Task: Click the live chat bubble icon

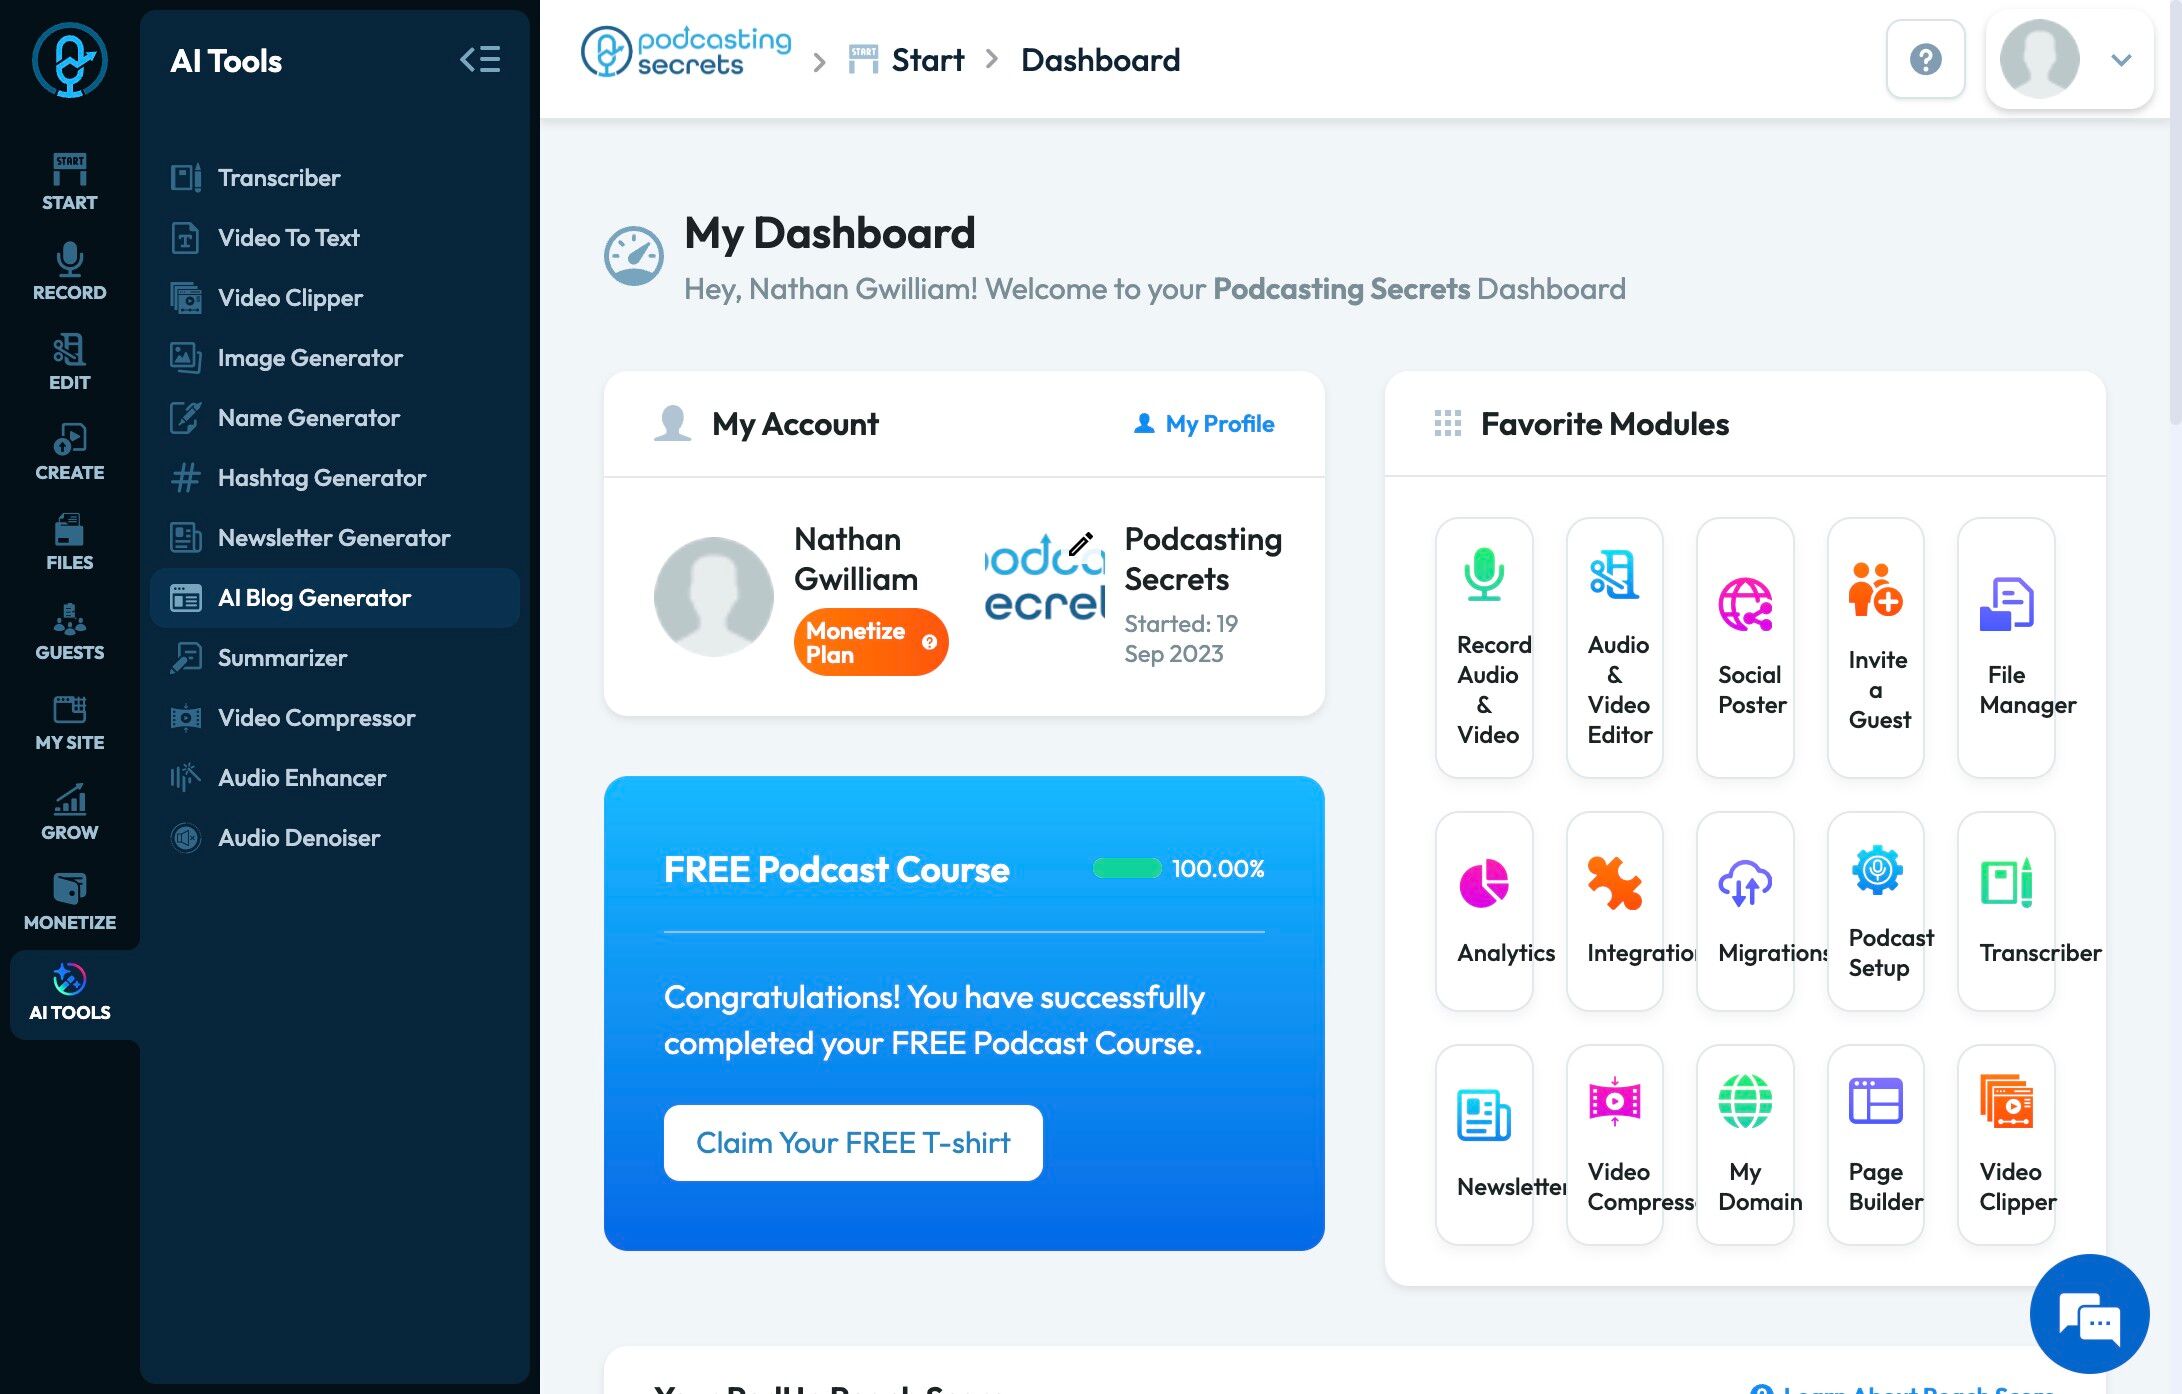Action: (x=2089, y=1313)
